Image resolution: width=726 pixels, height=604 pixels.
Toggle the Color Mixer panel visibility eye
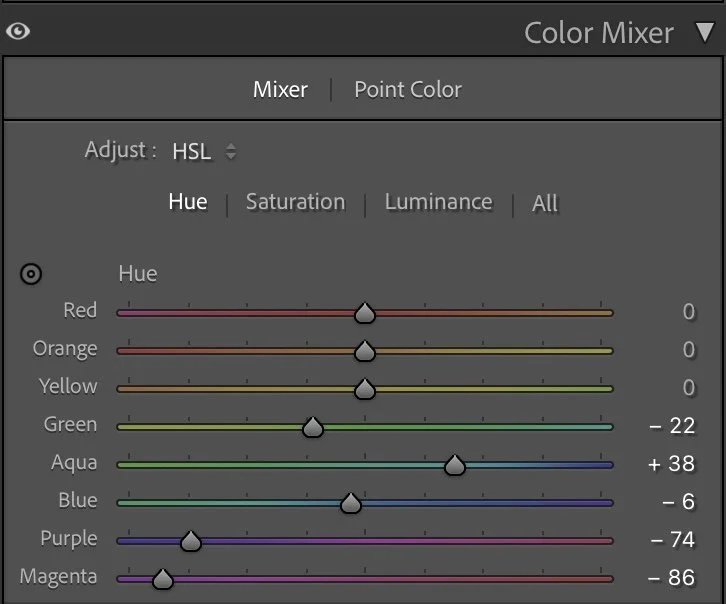[x=18, y=31]
